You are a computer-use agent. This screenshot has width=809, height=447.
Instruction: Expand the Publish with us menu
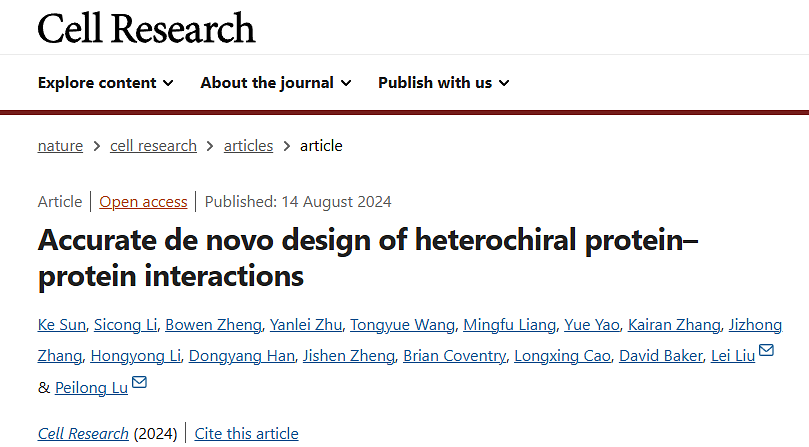click(x=443, y=83)
